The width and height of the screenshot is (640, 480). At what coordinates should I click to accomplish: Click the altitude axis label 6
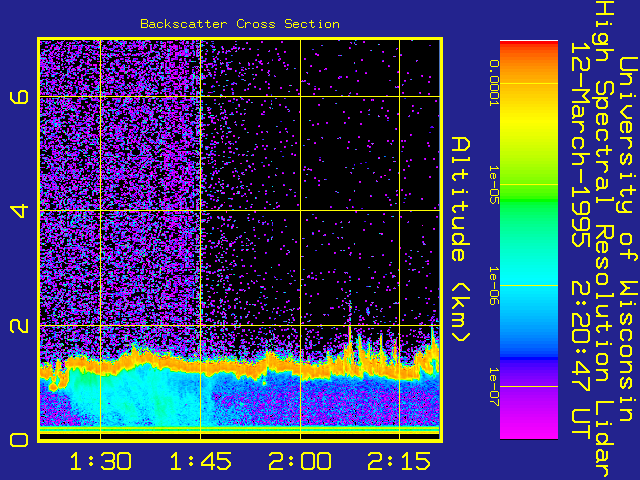[19, 97]
